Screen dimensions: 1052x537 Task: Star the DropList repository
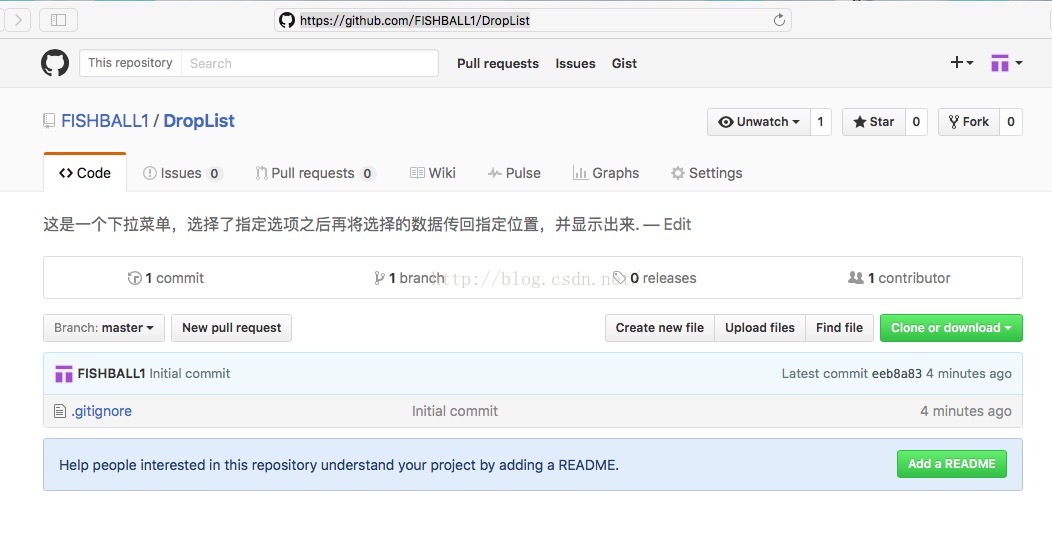tap(874, 122)
